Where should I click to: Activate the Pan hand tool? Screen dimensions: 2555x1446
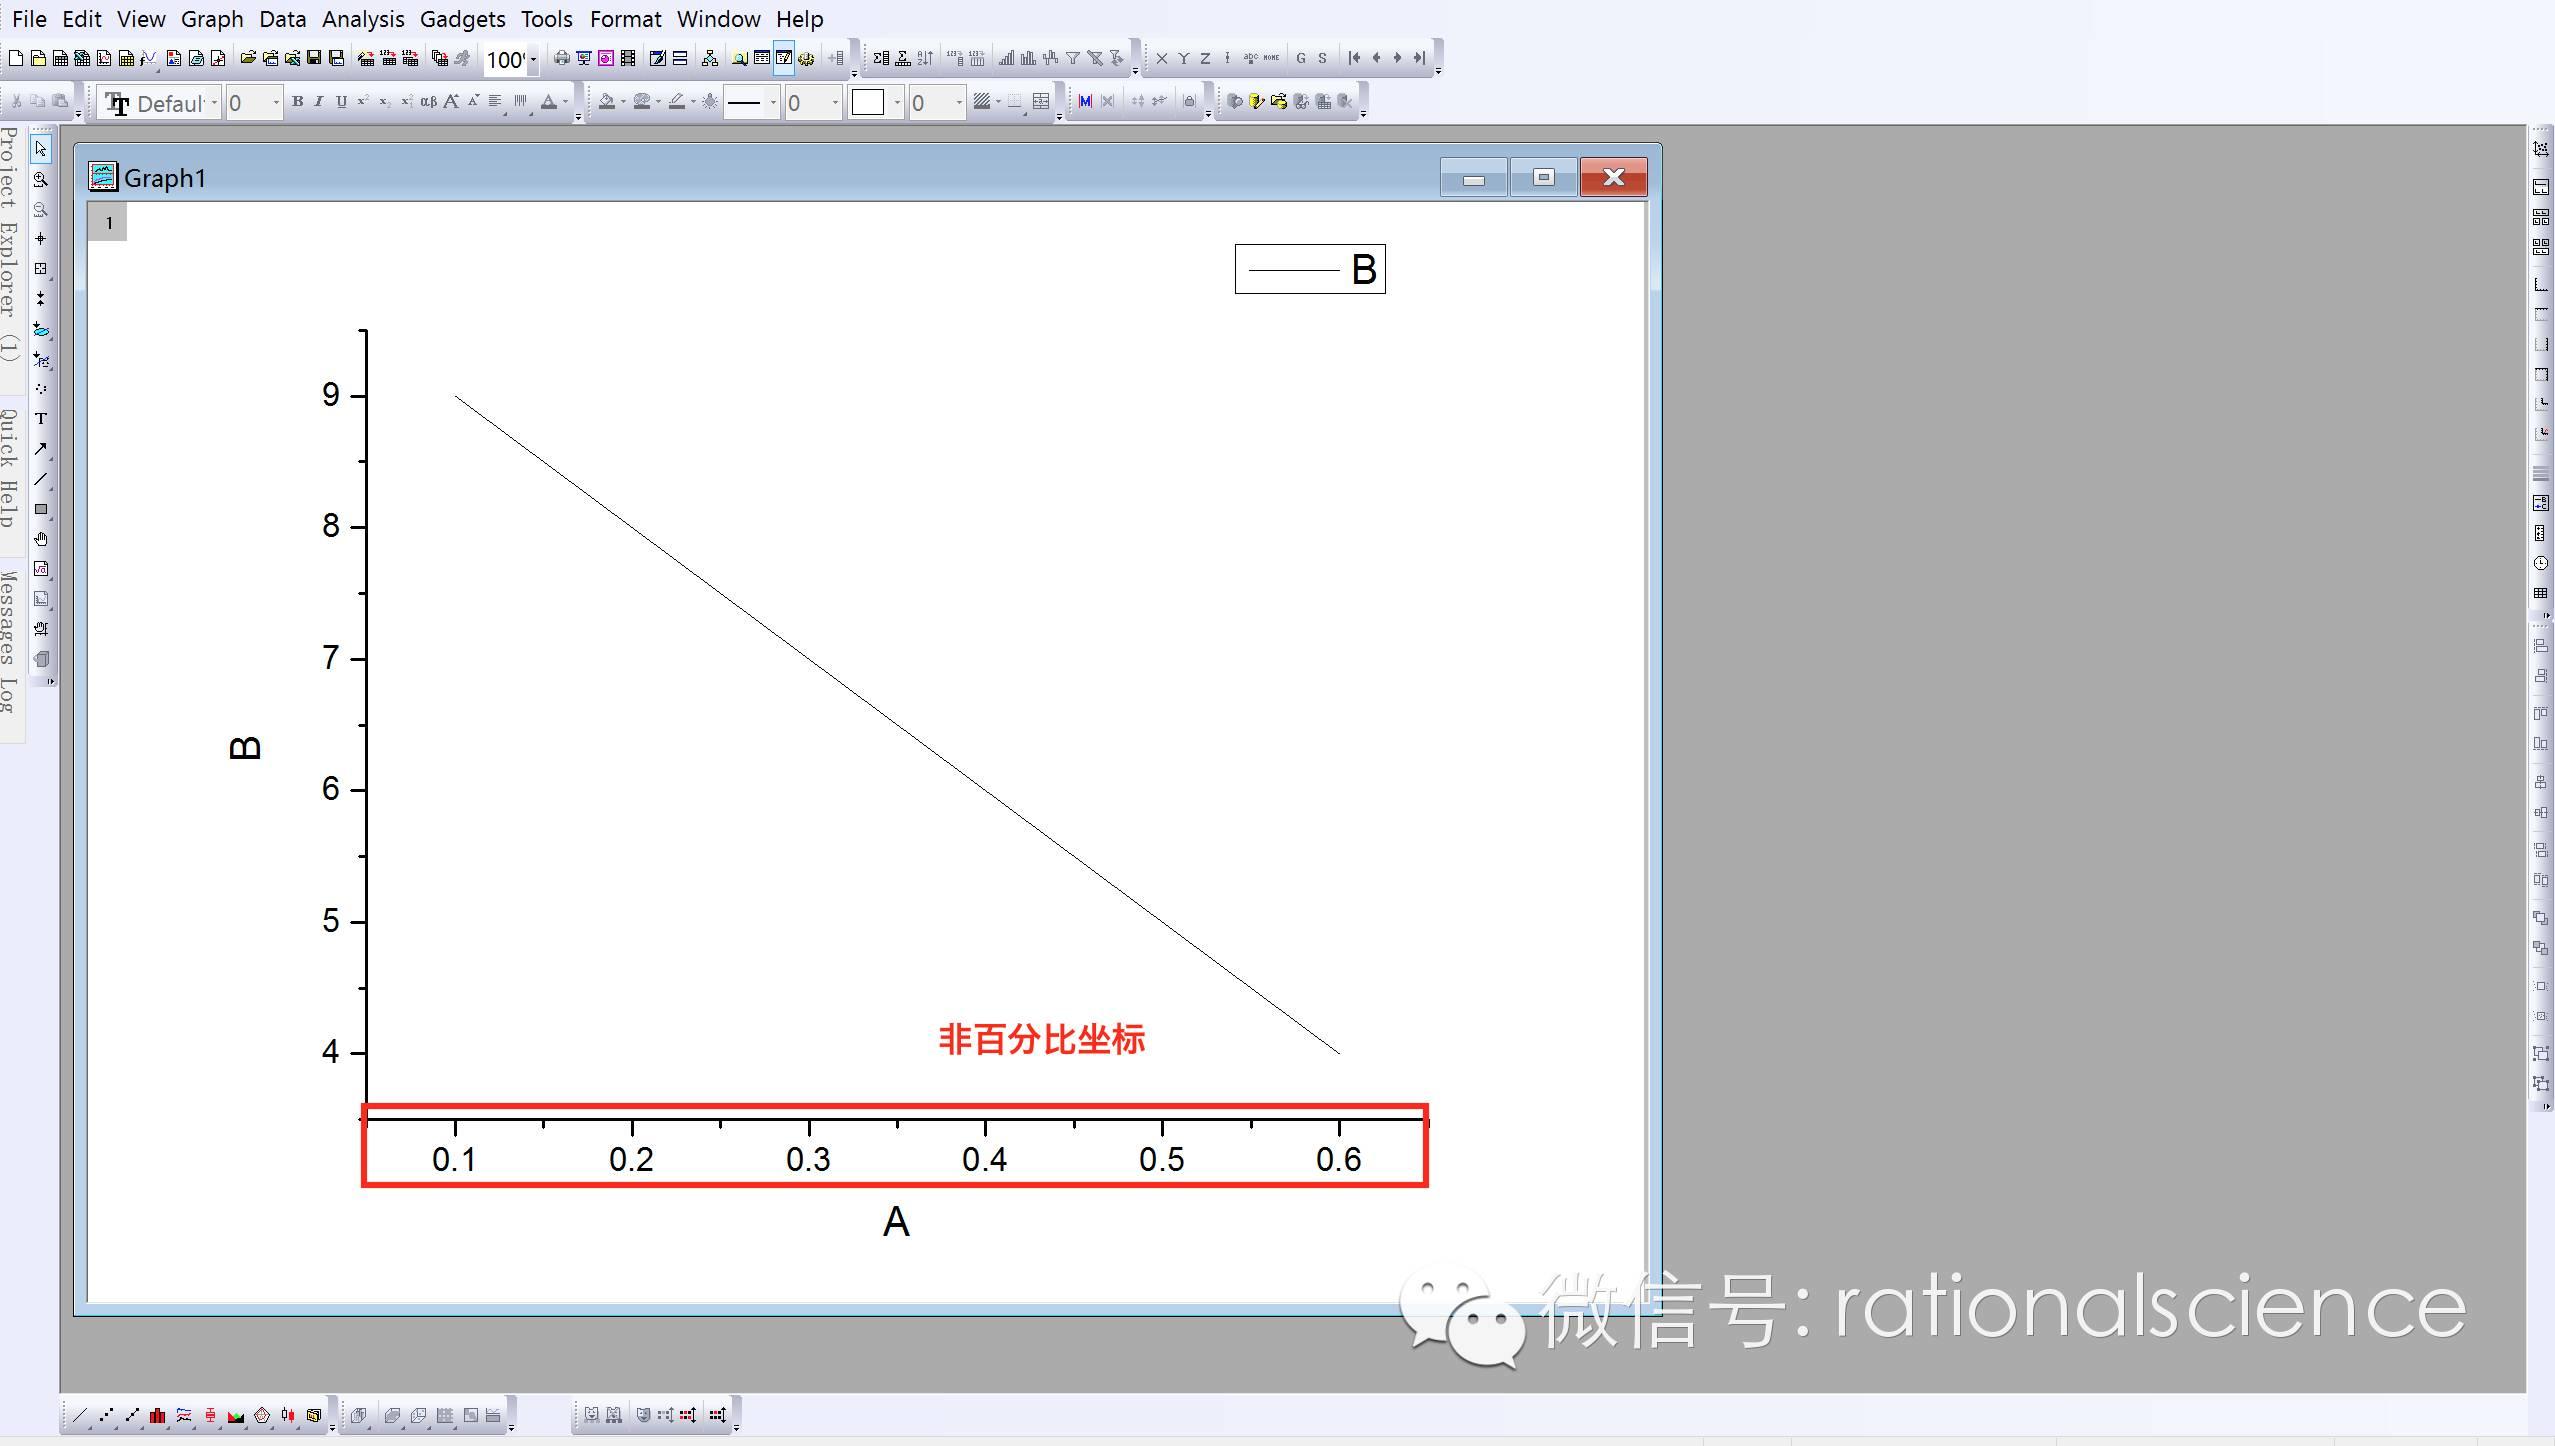(41, 539)
